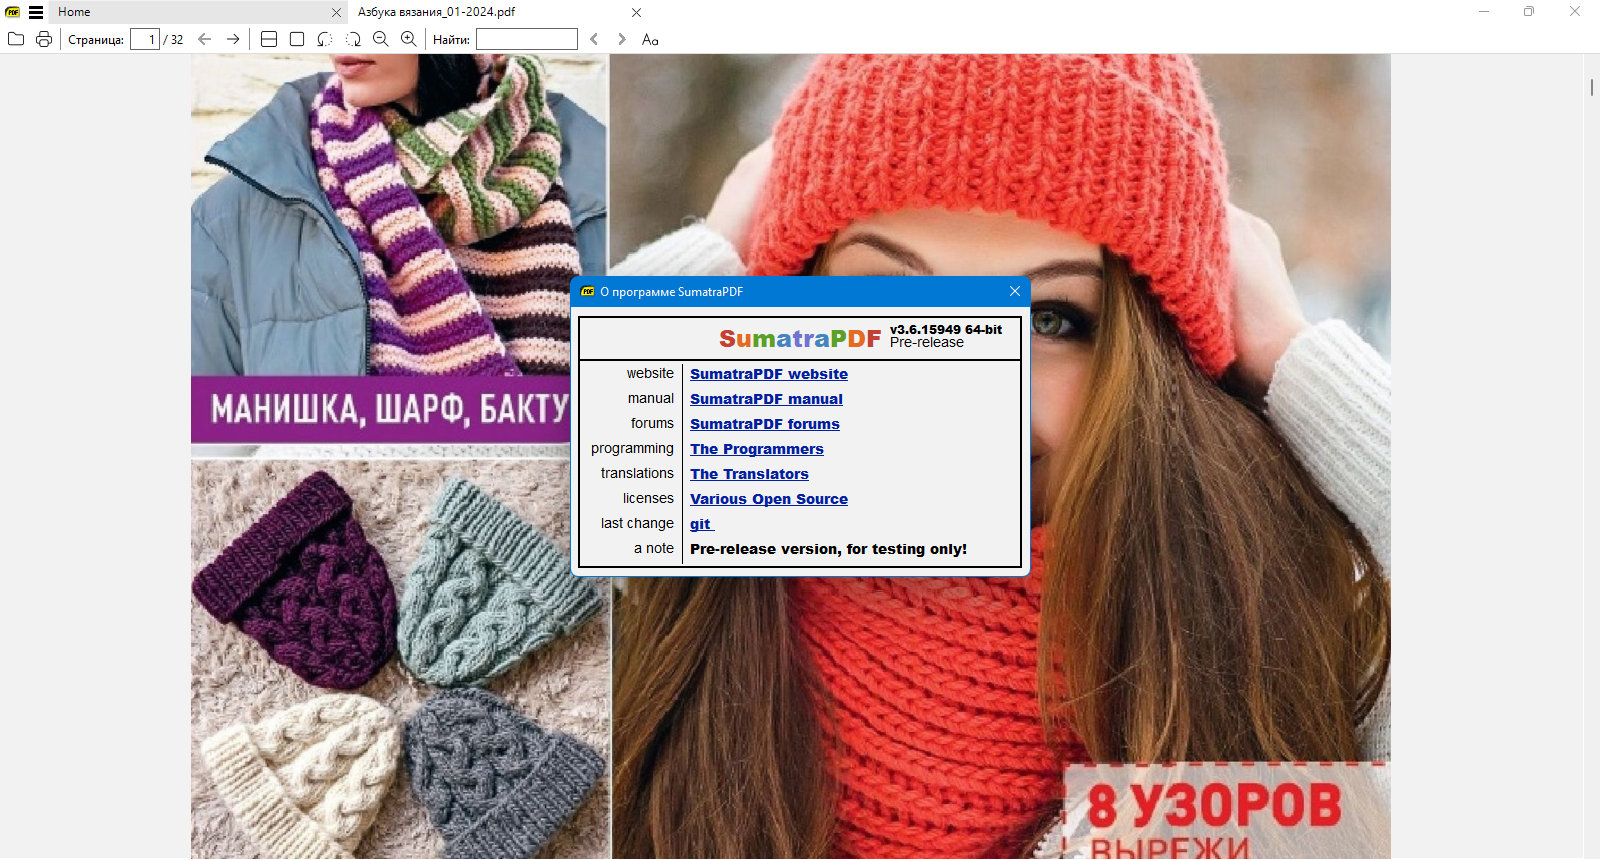Toggle match case search option

[650, 39]
